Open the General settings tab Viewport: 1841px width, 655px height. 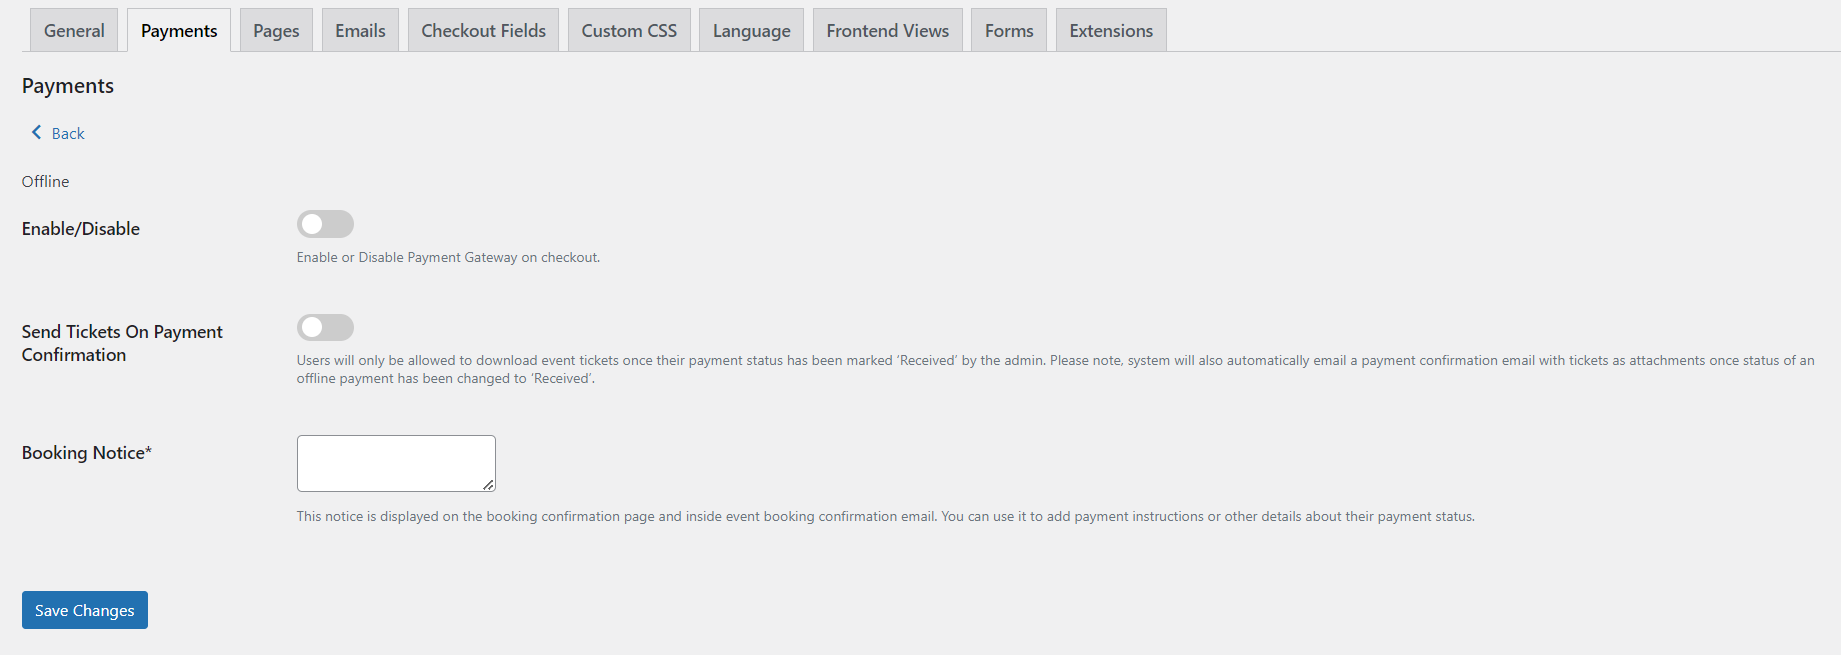(74, 31)
